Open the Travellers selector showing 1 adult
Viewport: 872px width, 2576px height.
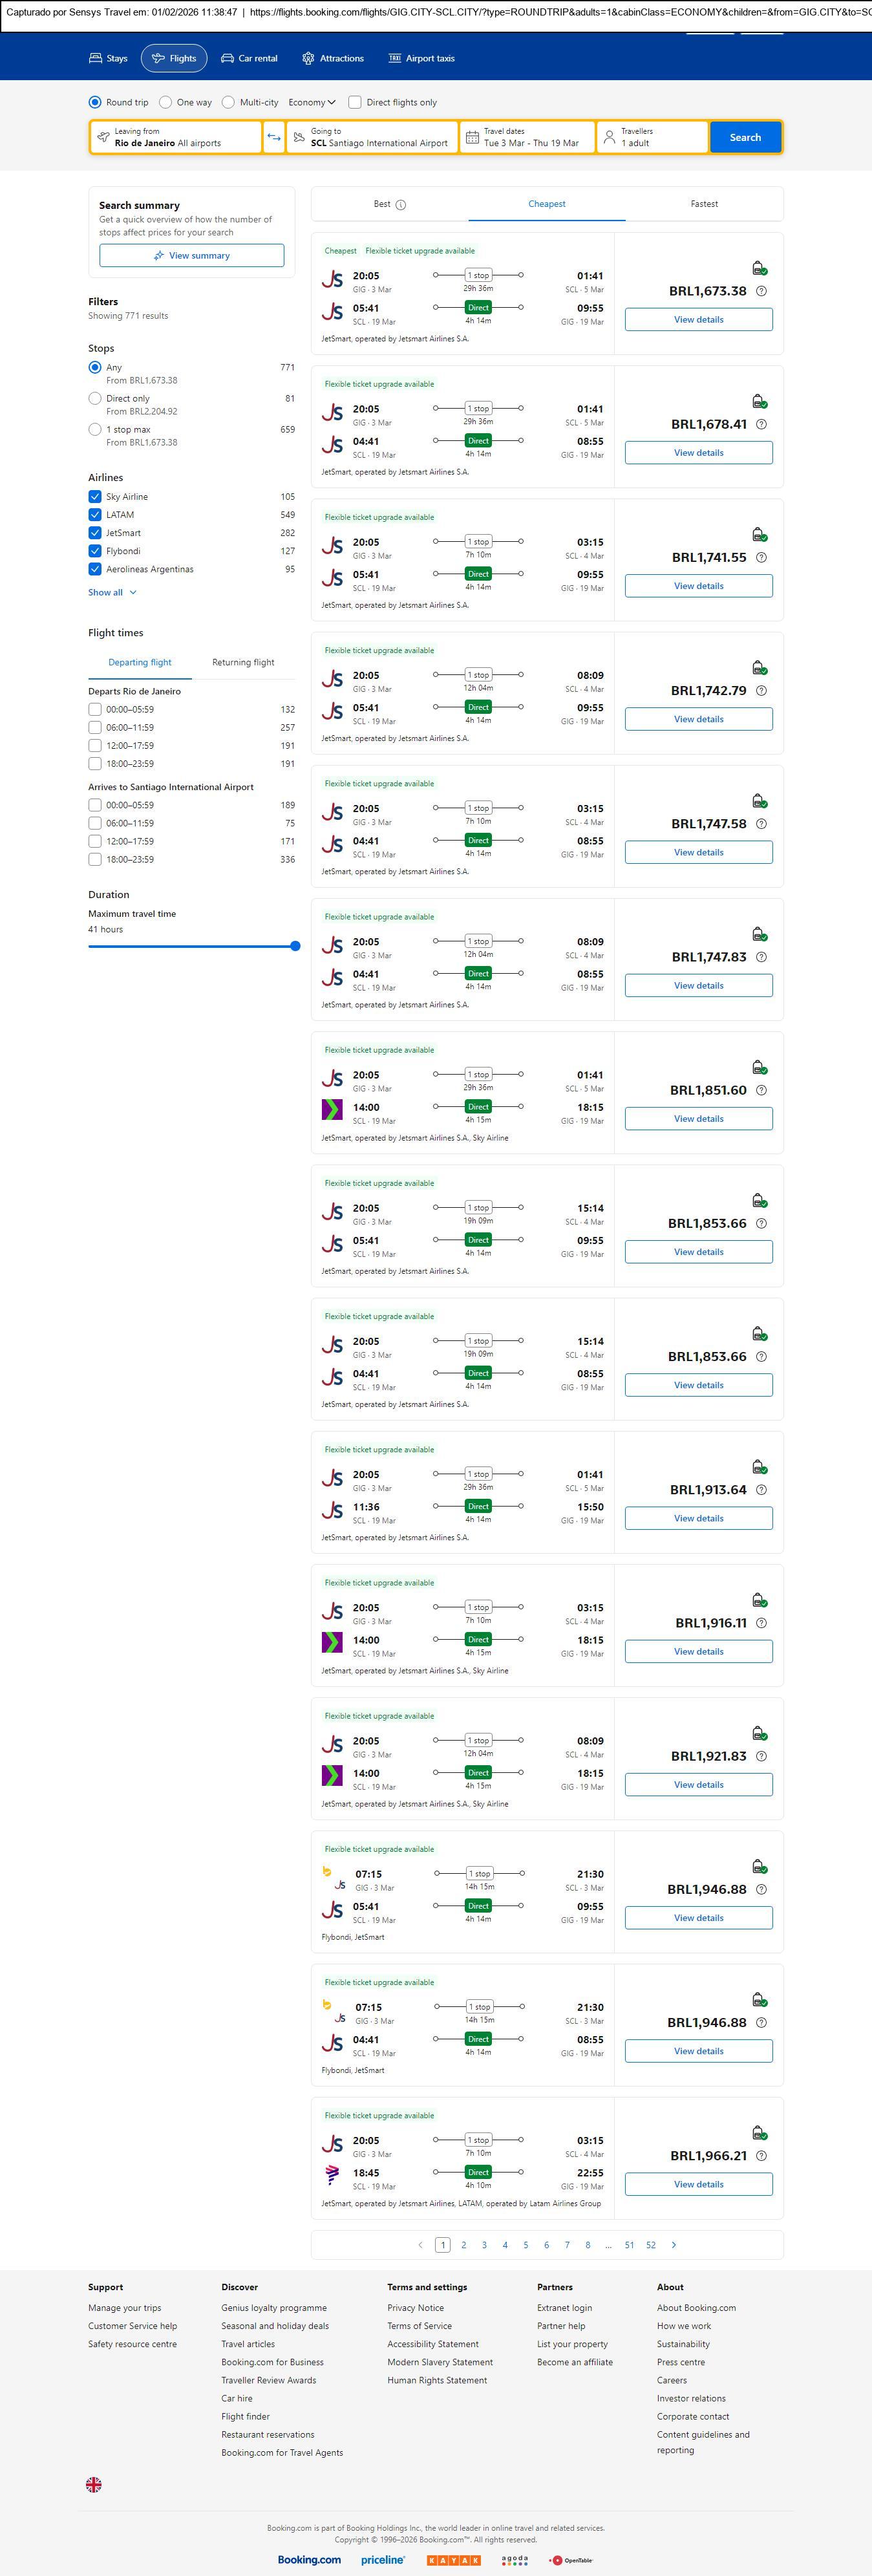tap(652, 137)
